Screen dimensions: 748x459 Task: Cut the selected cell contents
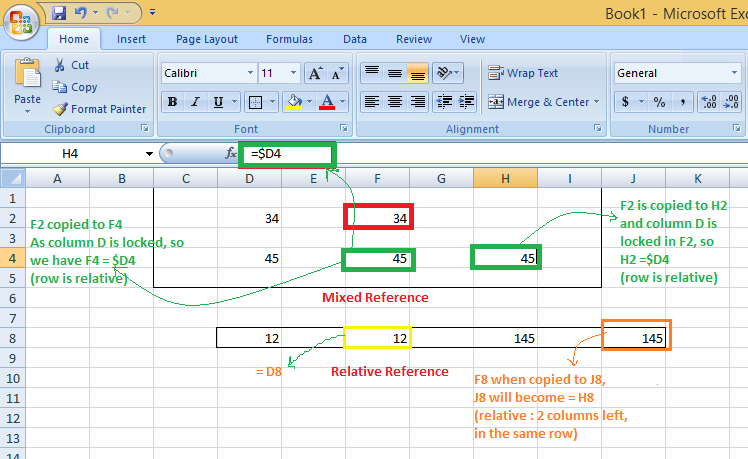tap(72, 65)
